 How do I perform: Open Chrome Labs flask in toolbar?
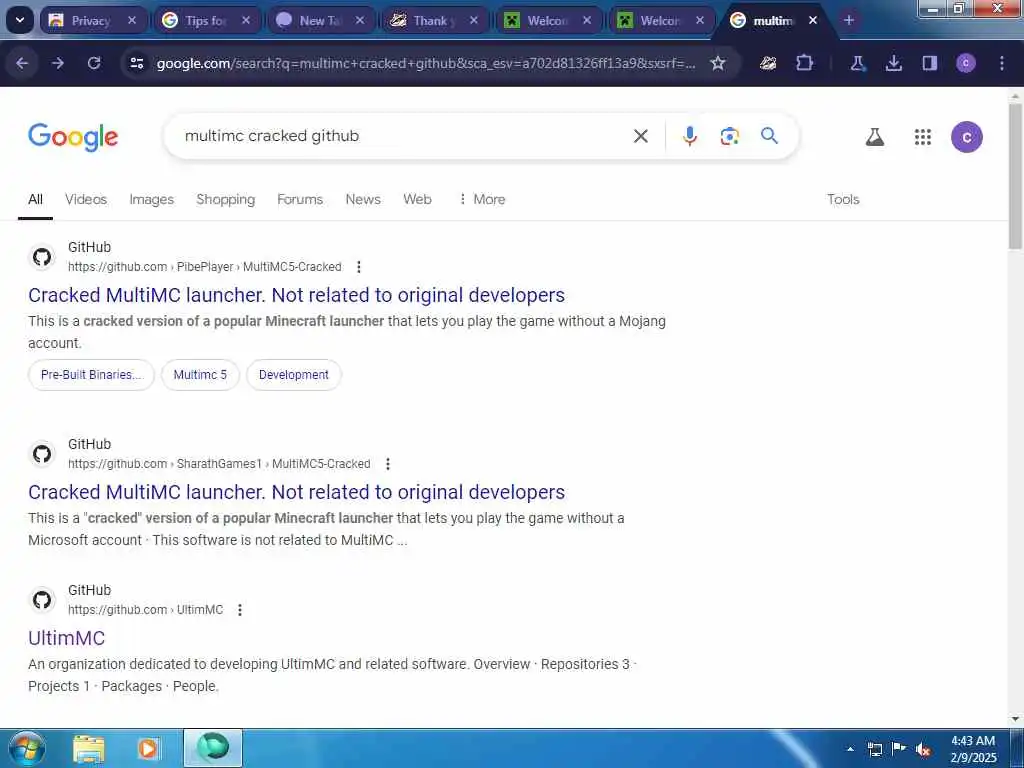point(857,63)
